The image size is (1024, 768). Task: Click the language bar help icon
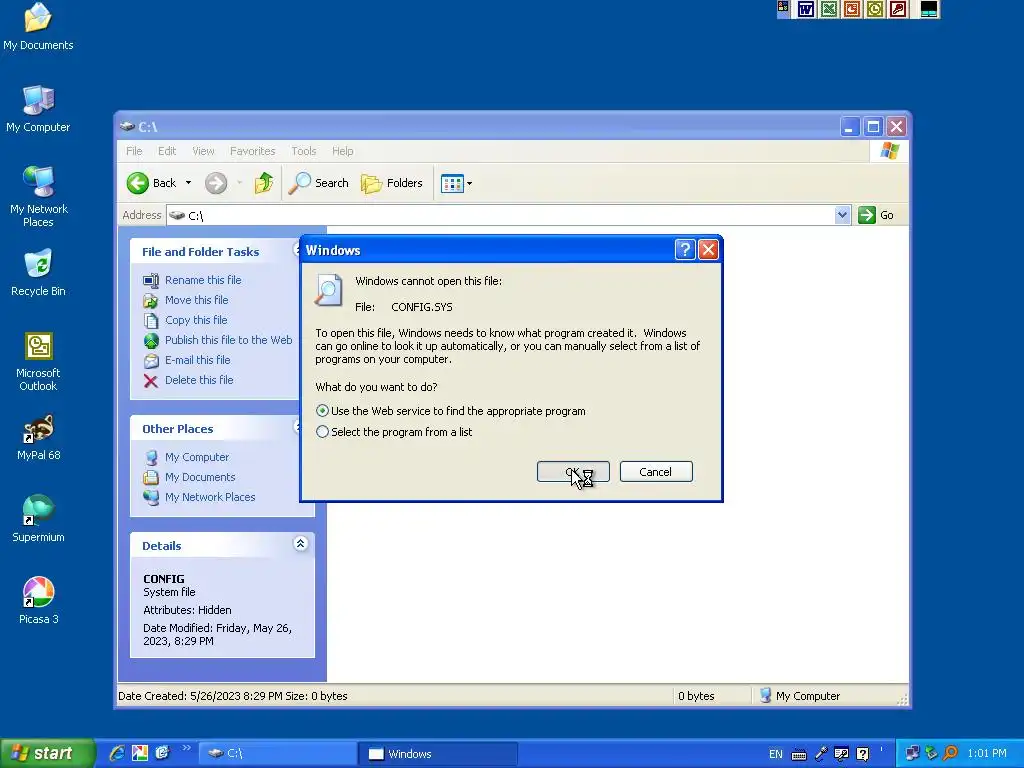click(x=862, y=754)
